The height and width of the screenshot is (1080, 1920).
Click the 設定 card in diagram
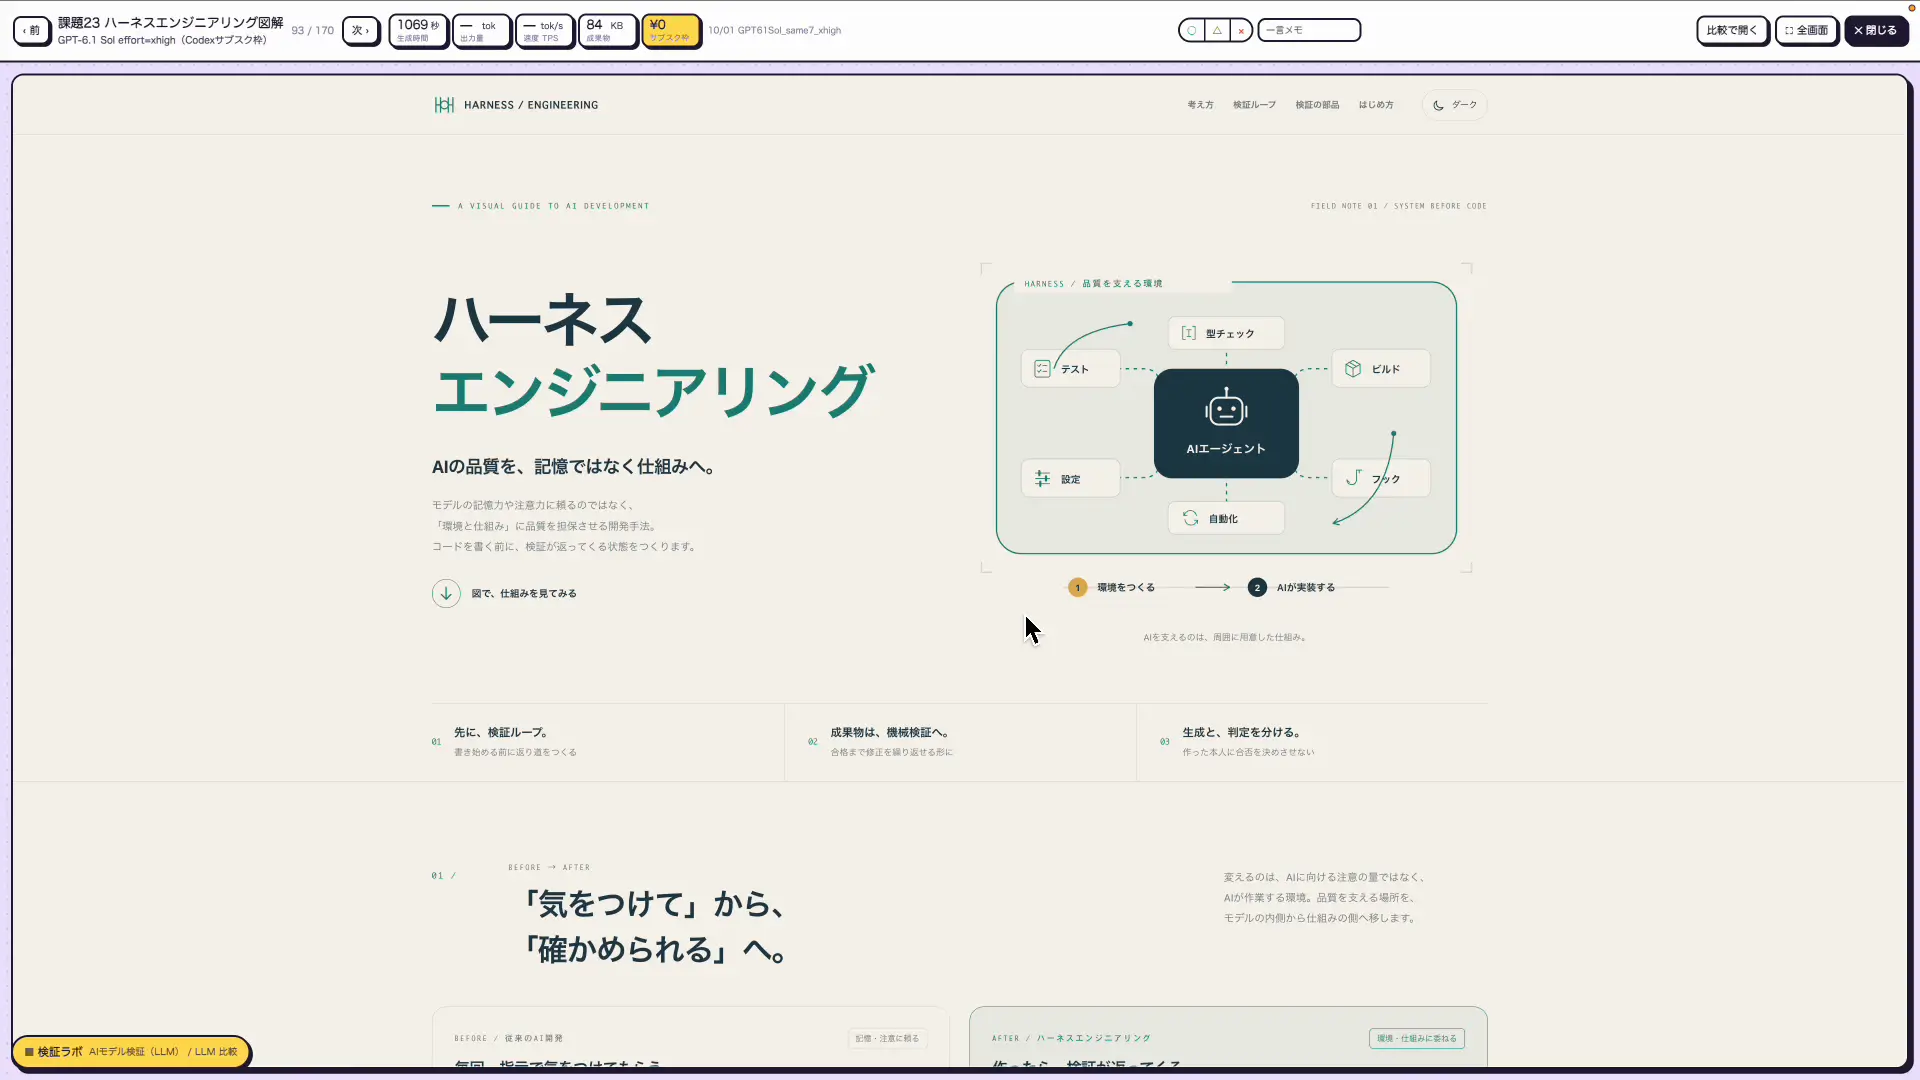[1070, 479]
